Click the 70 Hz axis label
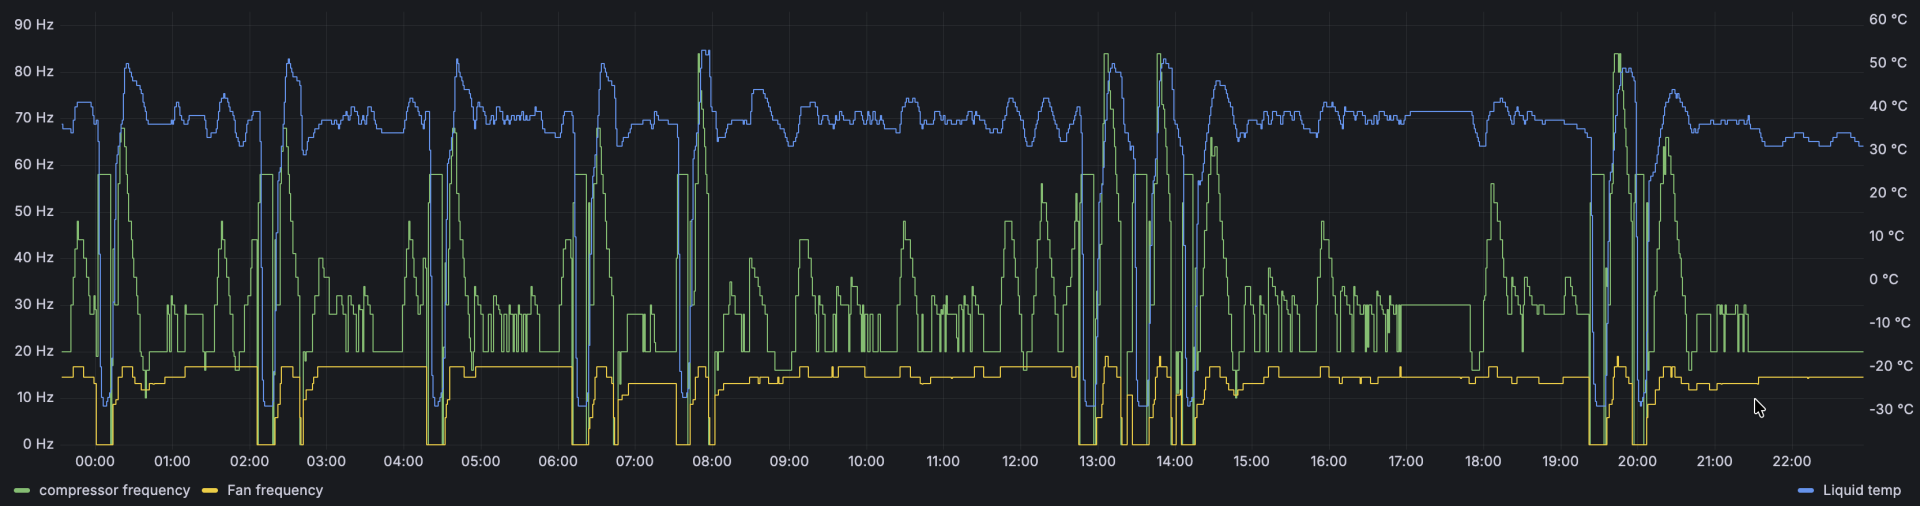Viewport: 1920px width, 506px height. point(34,117)
